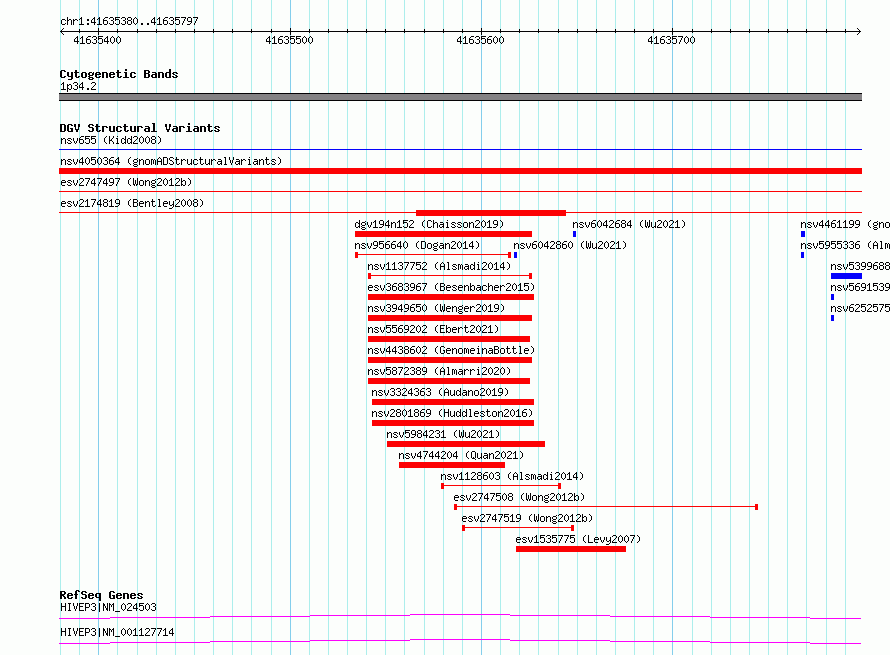Image resolution: width=890 pixels, height=655 pixels.
Task: Open the esv2747497 (Wong2012b) variant label
Action: tap(126, 182)
